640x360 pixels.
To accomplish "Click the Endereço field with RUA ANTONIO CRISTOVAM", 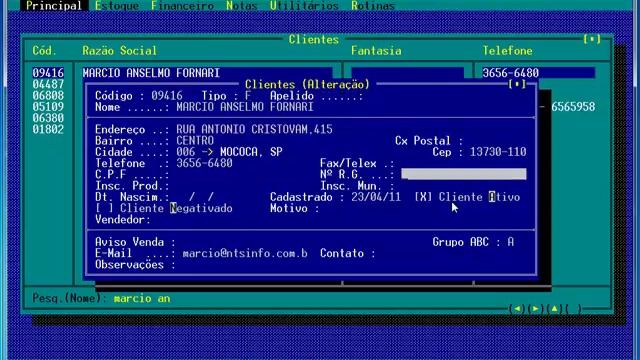I will point(254,129).
